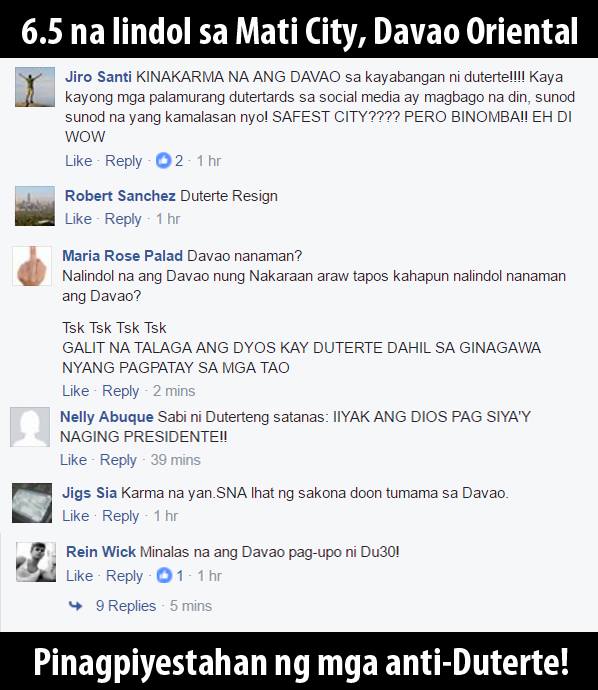The image size is (598, 690).
Task: Open Jiro Santi's profile picture
Action: (x=35, y=87)
